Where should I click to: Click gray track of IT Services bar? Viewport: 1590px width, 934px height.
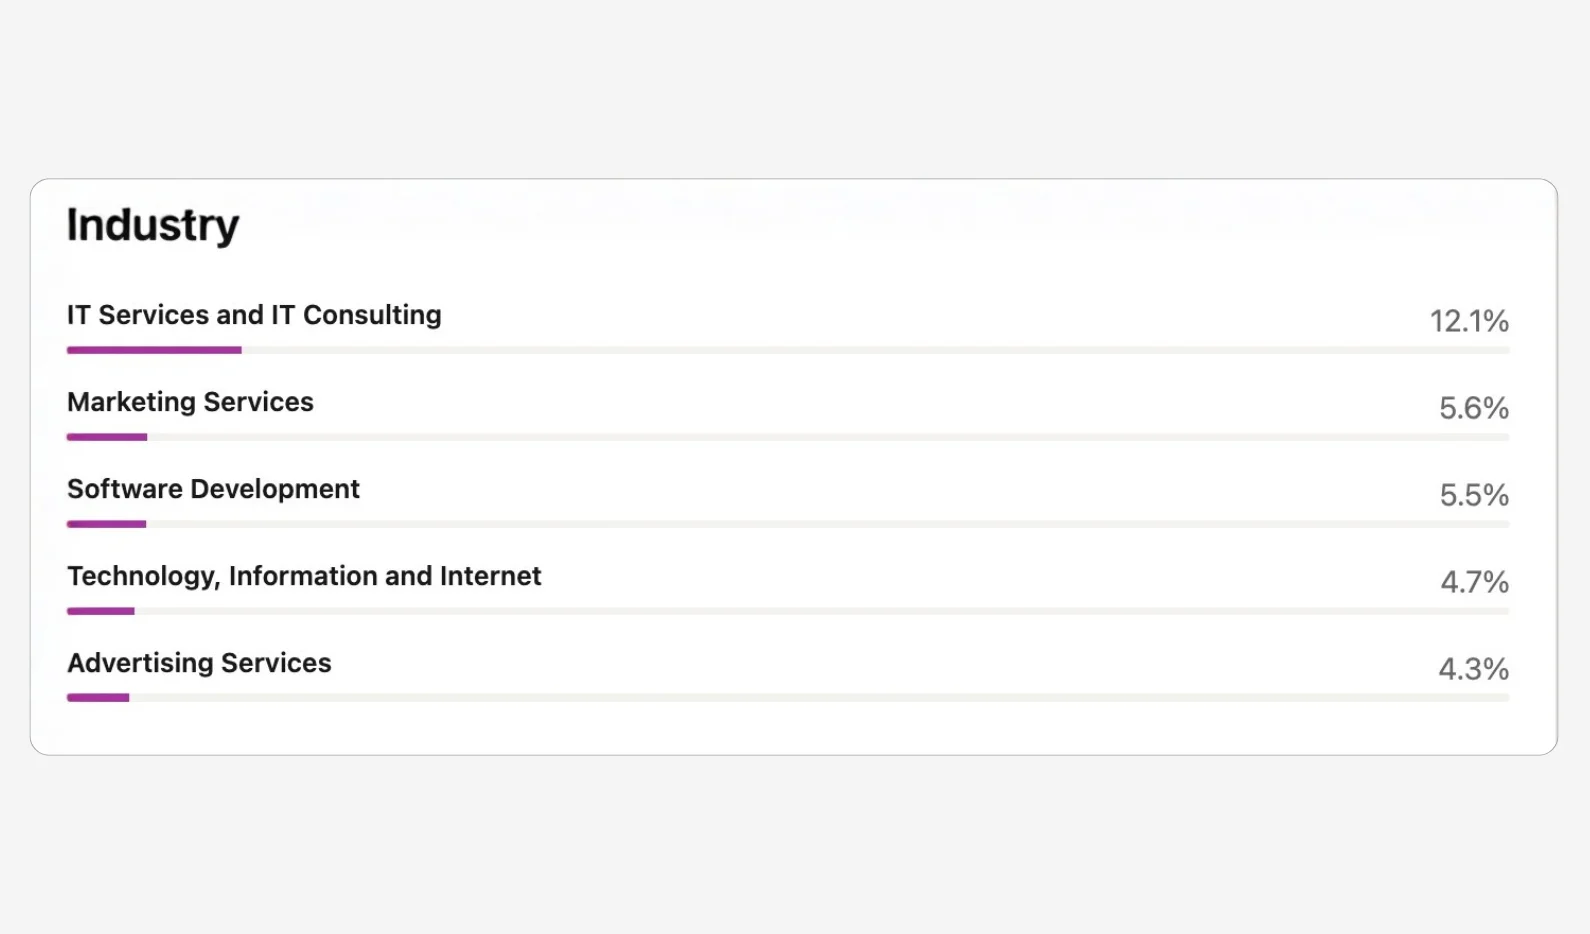pos(876,350)
